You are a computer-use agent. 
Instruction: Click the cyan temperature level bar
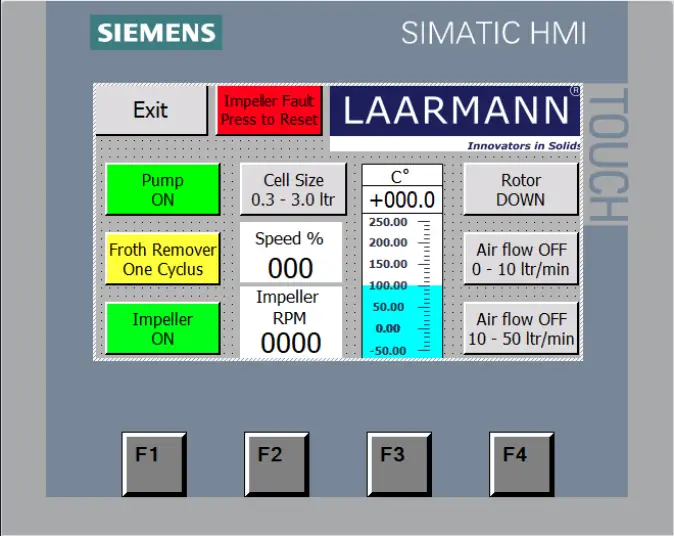[402, 322]
